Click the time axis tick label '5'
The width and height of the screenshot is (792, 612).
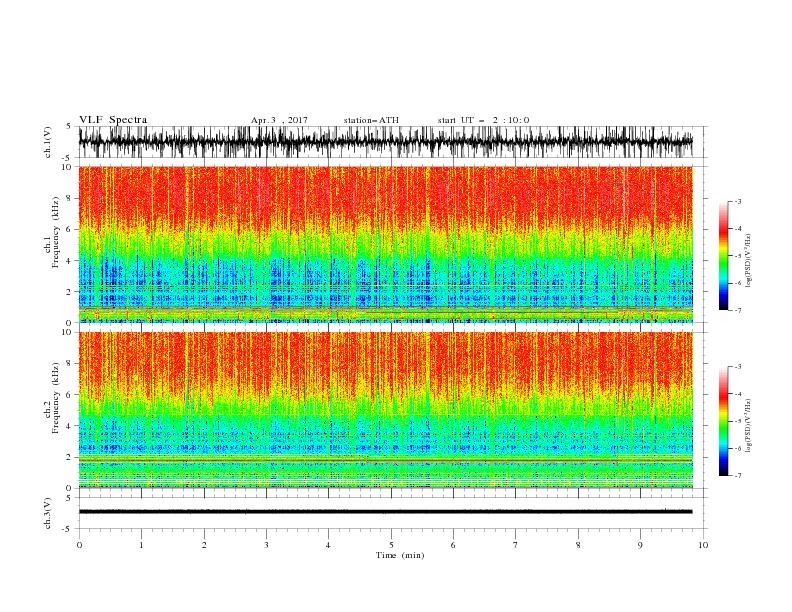coord(391,545)
